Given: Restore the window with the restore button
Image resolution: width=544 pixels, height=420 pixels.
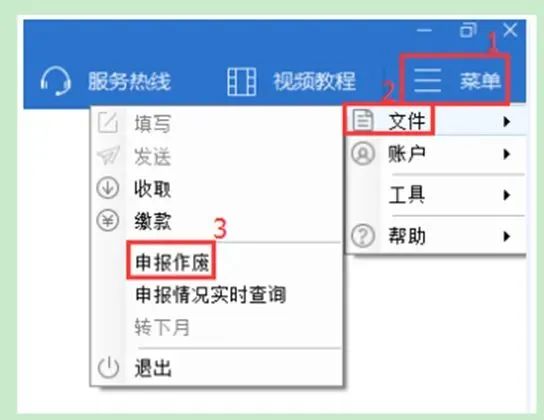Looking at the screenshot, I should point(468,30).
